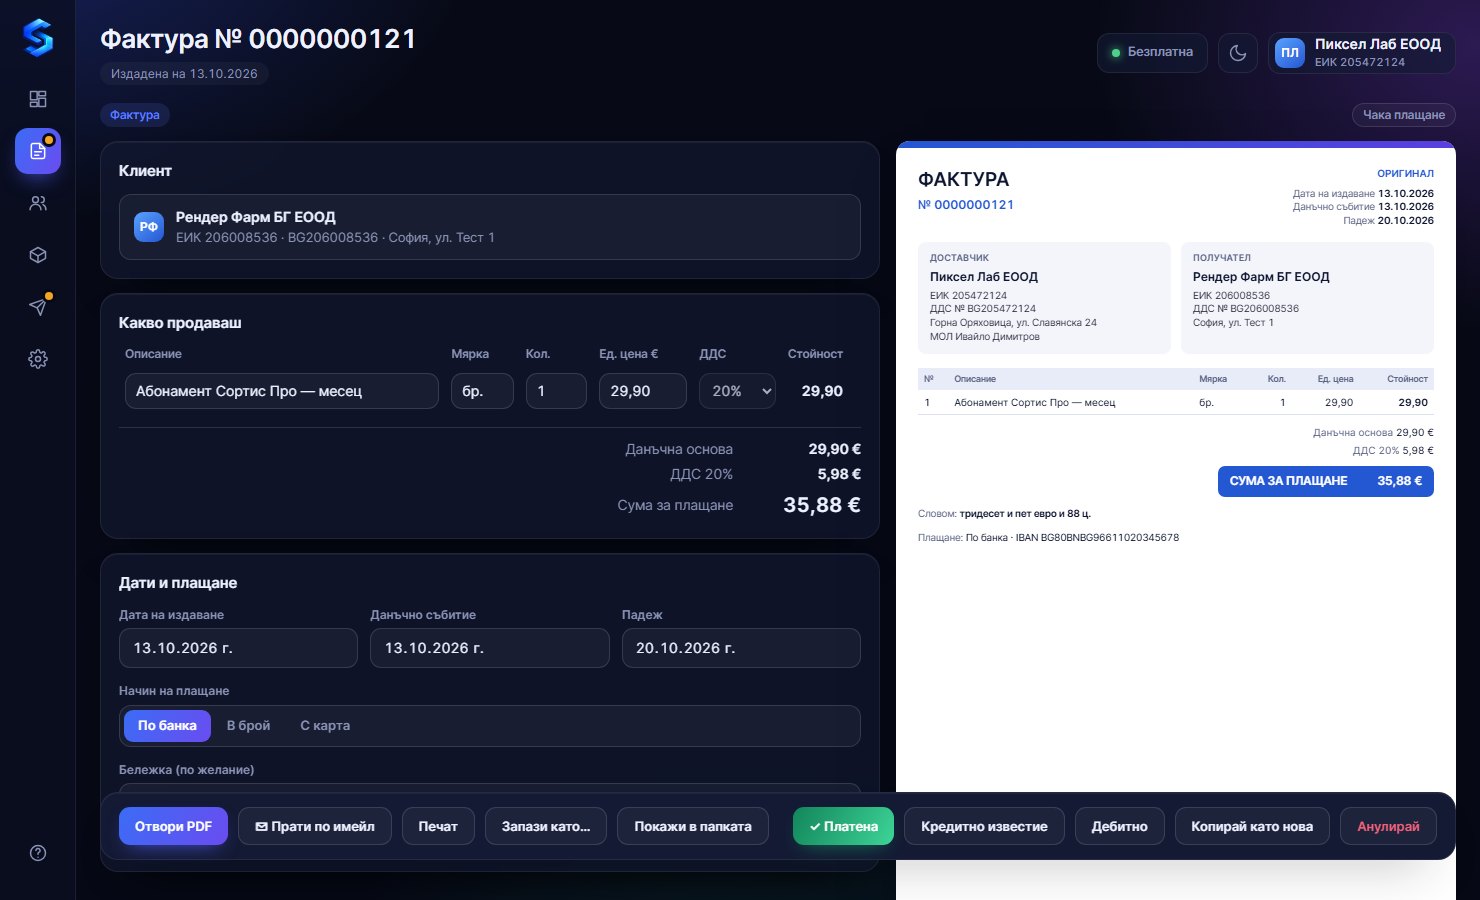Screen dimensions: 1480x900
Task: Click the Фактура type tag
Action: click(x=135, y=115)
